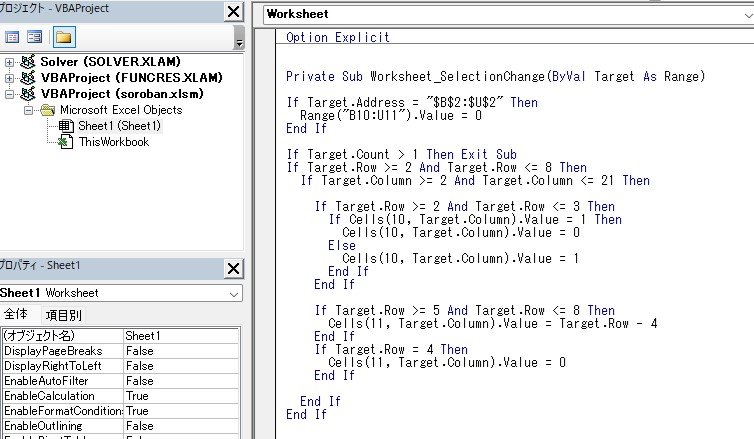Select the Sheet1 worksheet icon in tree

pos(66,126)
